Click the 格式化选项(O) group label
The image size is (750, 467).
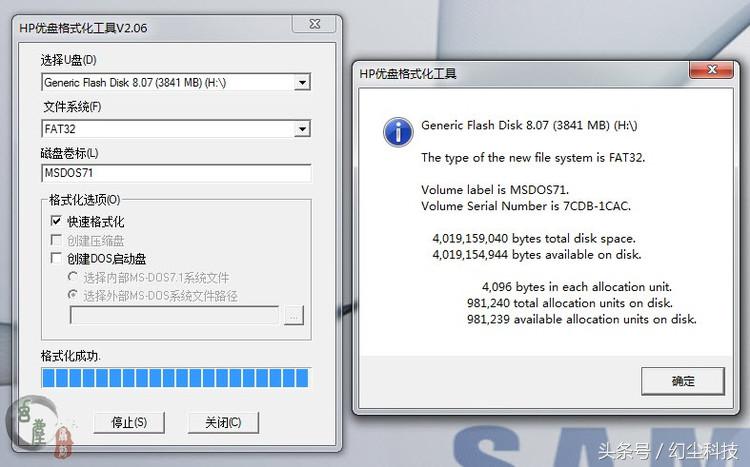tap(85, 200)
